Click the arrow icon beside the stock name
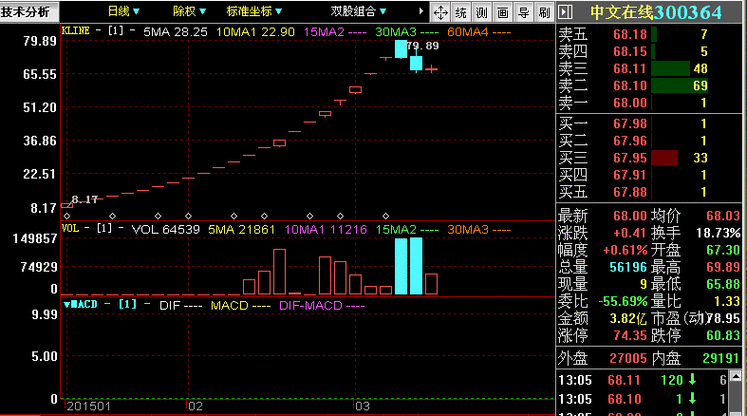The width and height of the screenshot is (747, 416). pyautogui.click(x=565, y=12)
